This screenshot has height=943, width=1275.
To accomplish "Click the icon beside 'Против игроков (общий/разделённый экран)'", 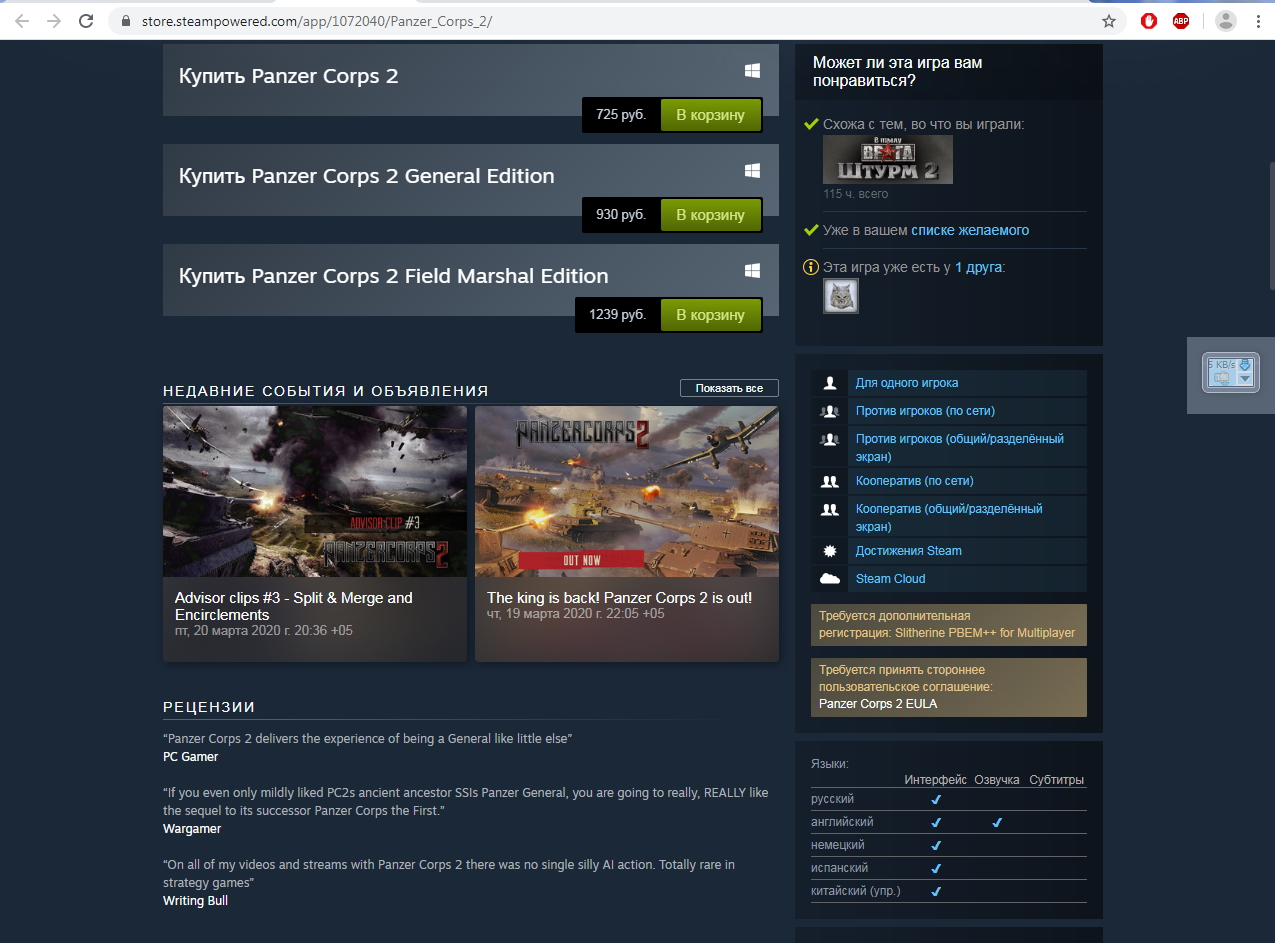I will click(x=829, y=439).
